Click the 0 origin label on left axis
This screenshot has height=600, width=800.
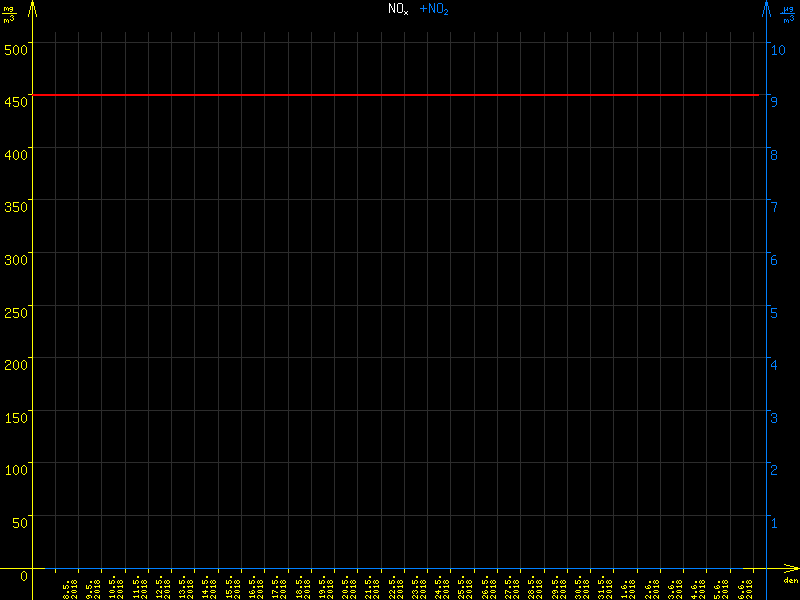pos(24,575)
